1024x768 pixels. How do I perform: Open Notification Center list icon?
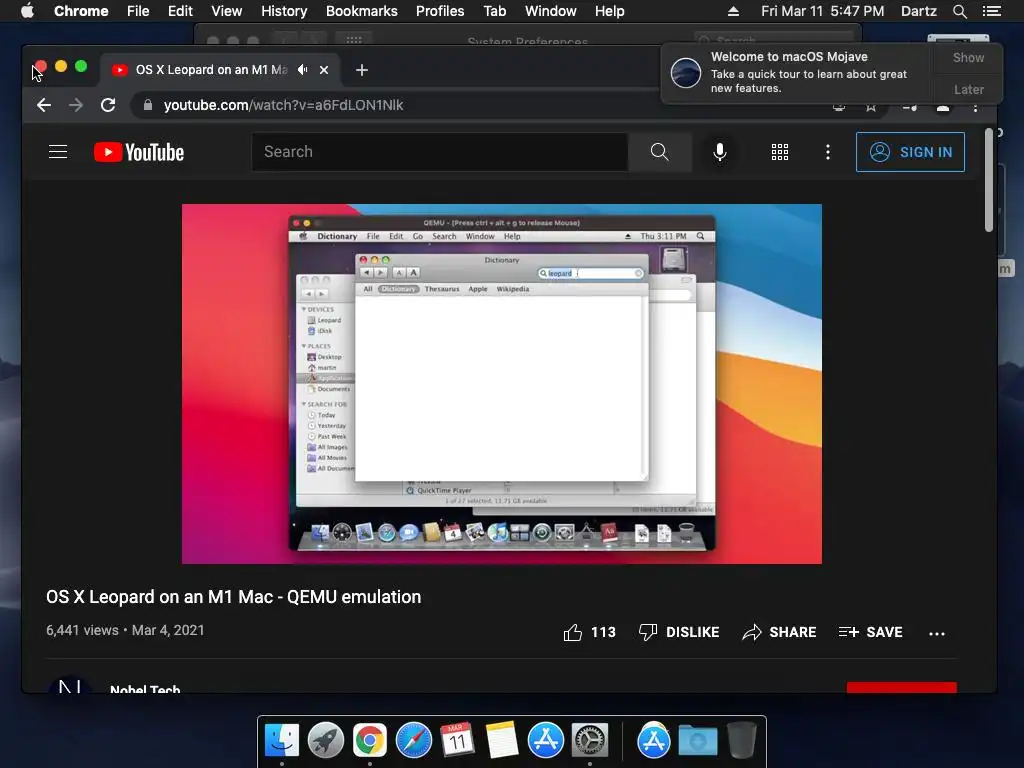point(992,11)
